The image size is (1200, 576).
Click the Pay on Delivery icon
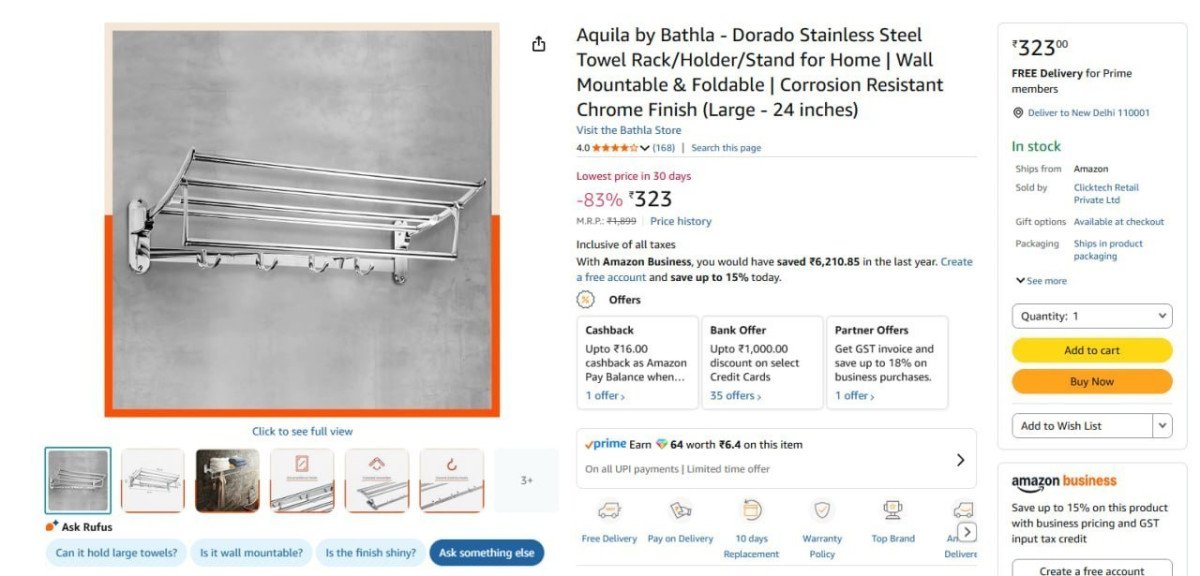(681, 511)
